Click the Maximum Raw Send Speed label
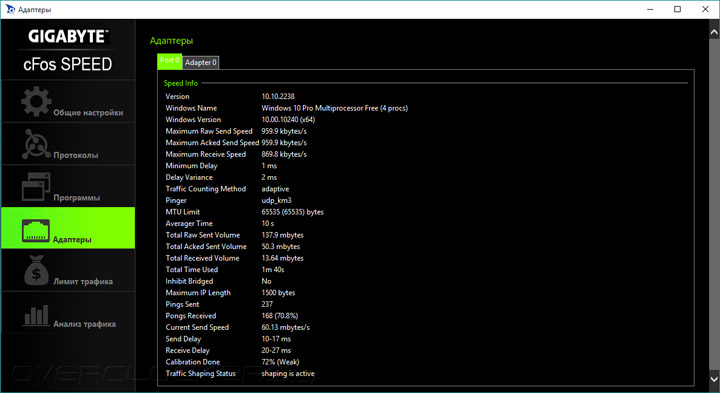 (x=209, y=131)
